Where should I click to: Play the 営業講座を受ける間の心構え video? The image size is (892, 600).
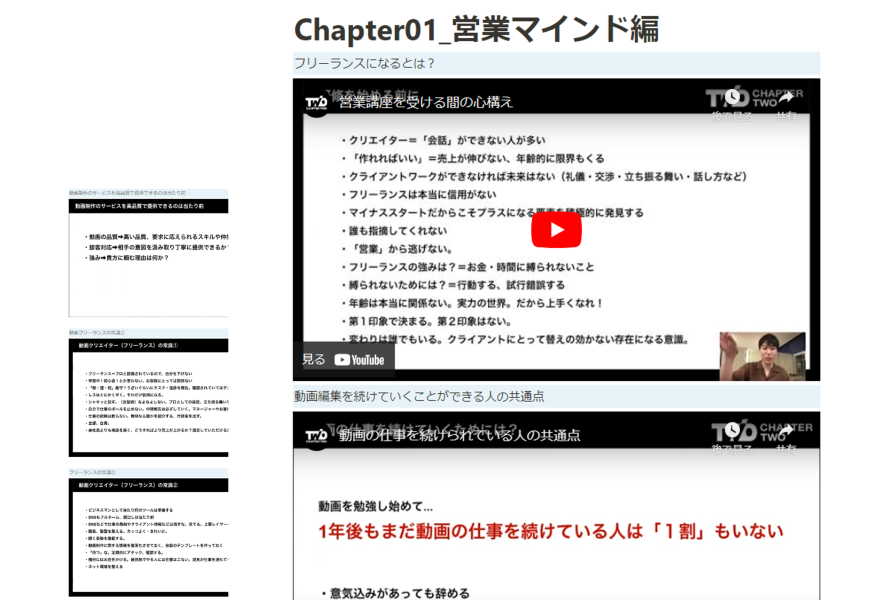point(556,230)
